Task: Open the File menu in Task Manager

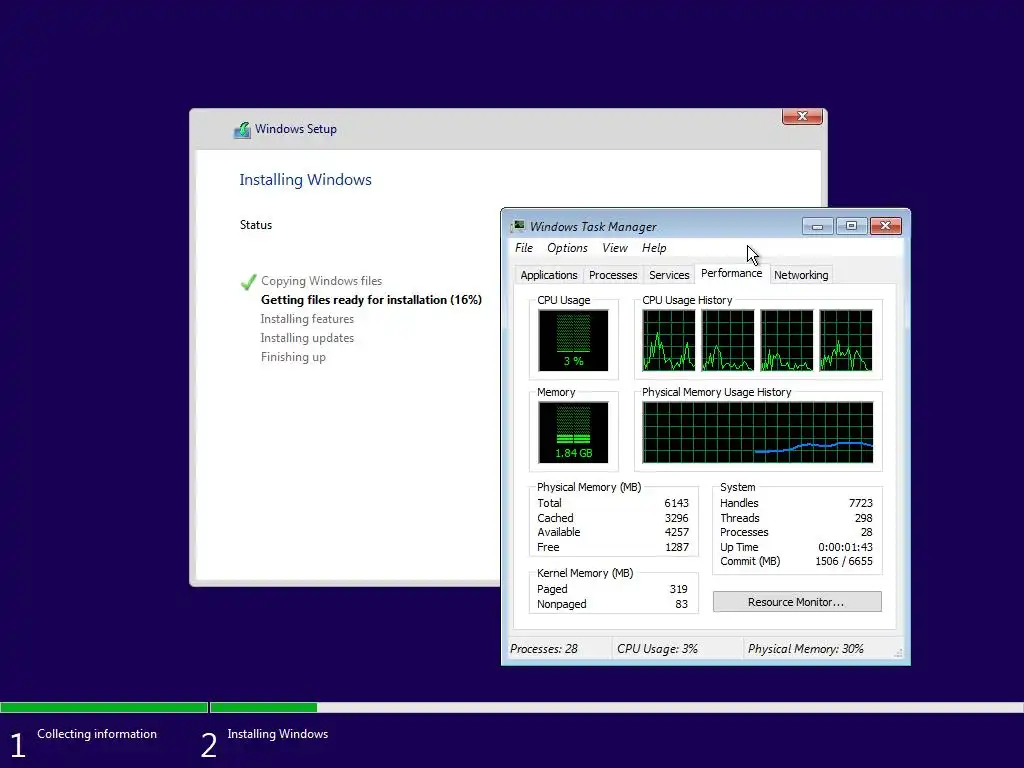Action: click(x=524, y=248)
